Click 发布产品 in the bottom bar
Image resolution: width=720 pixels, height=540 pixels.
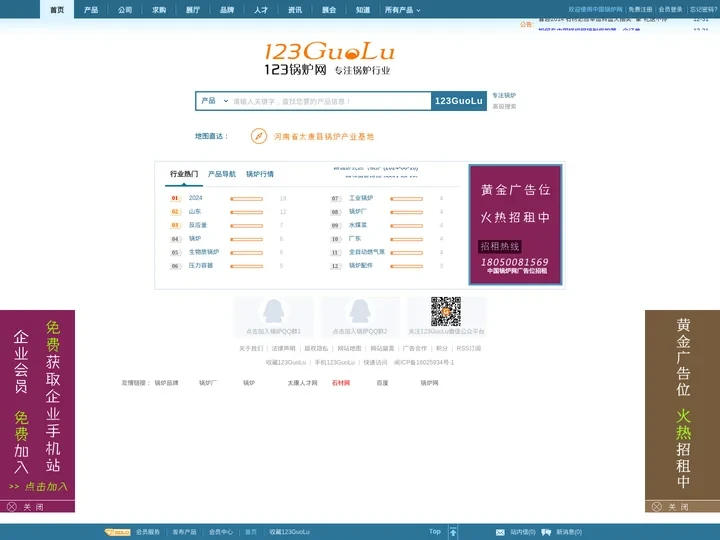coord(184,532)
